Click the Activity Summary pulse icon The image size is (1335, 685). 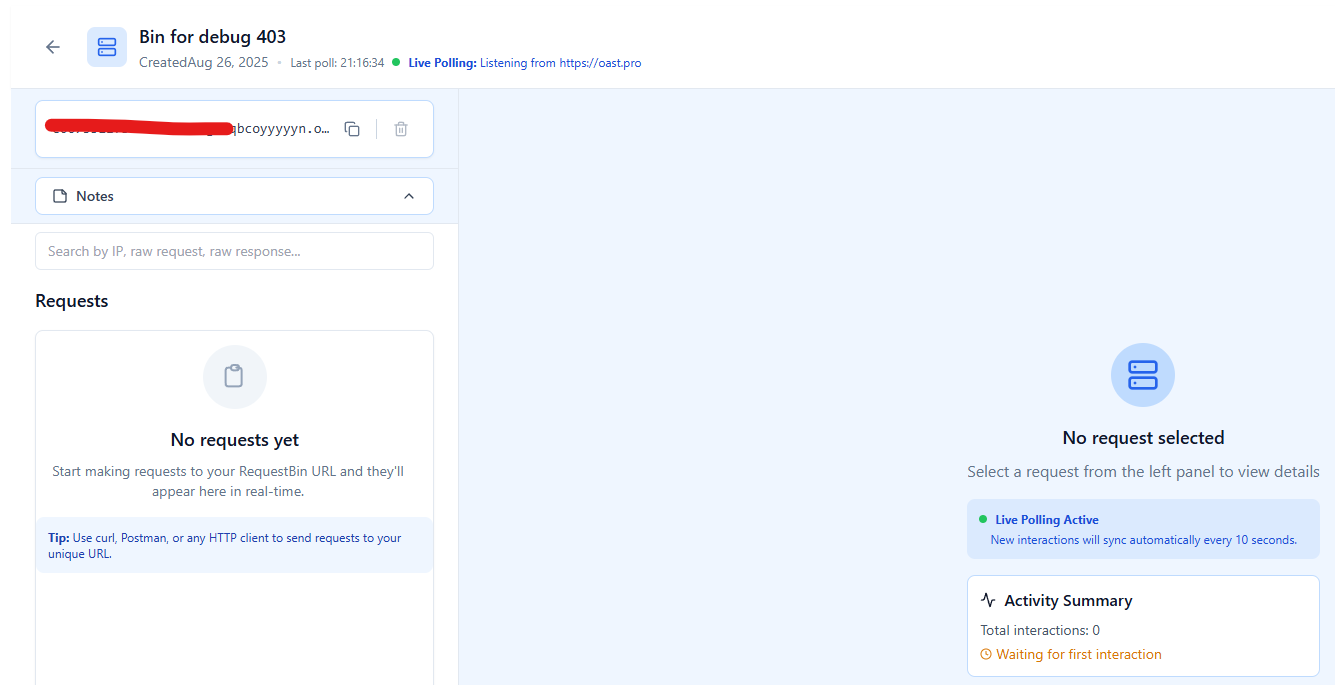click(x=988, y=601)
